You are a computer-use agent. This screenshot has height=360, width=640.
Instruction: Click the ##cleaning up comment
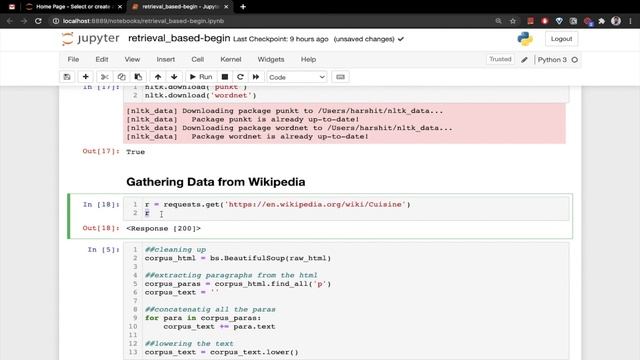click(176, 250)
